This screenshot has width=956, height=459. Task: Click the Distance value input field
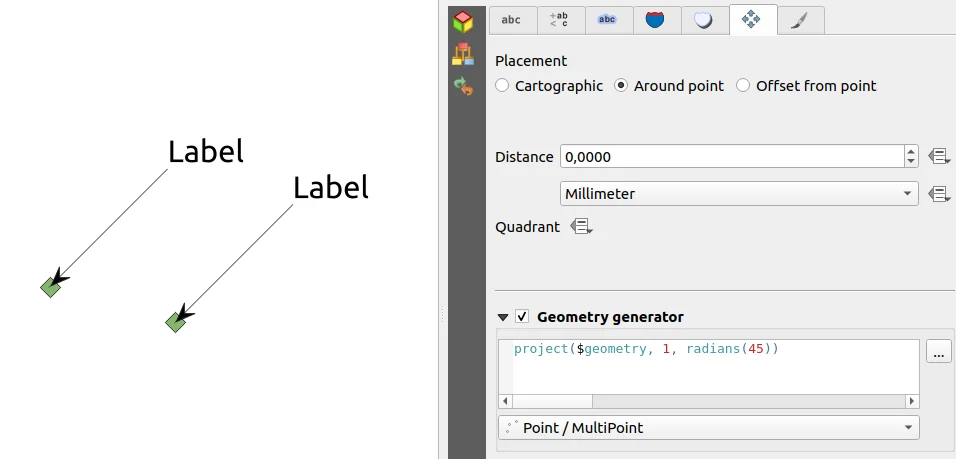point(730,157)
